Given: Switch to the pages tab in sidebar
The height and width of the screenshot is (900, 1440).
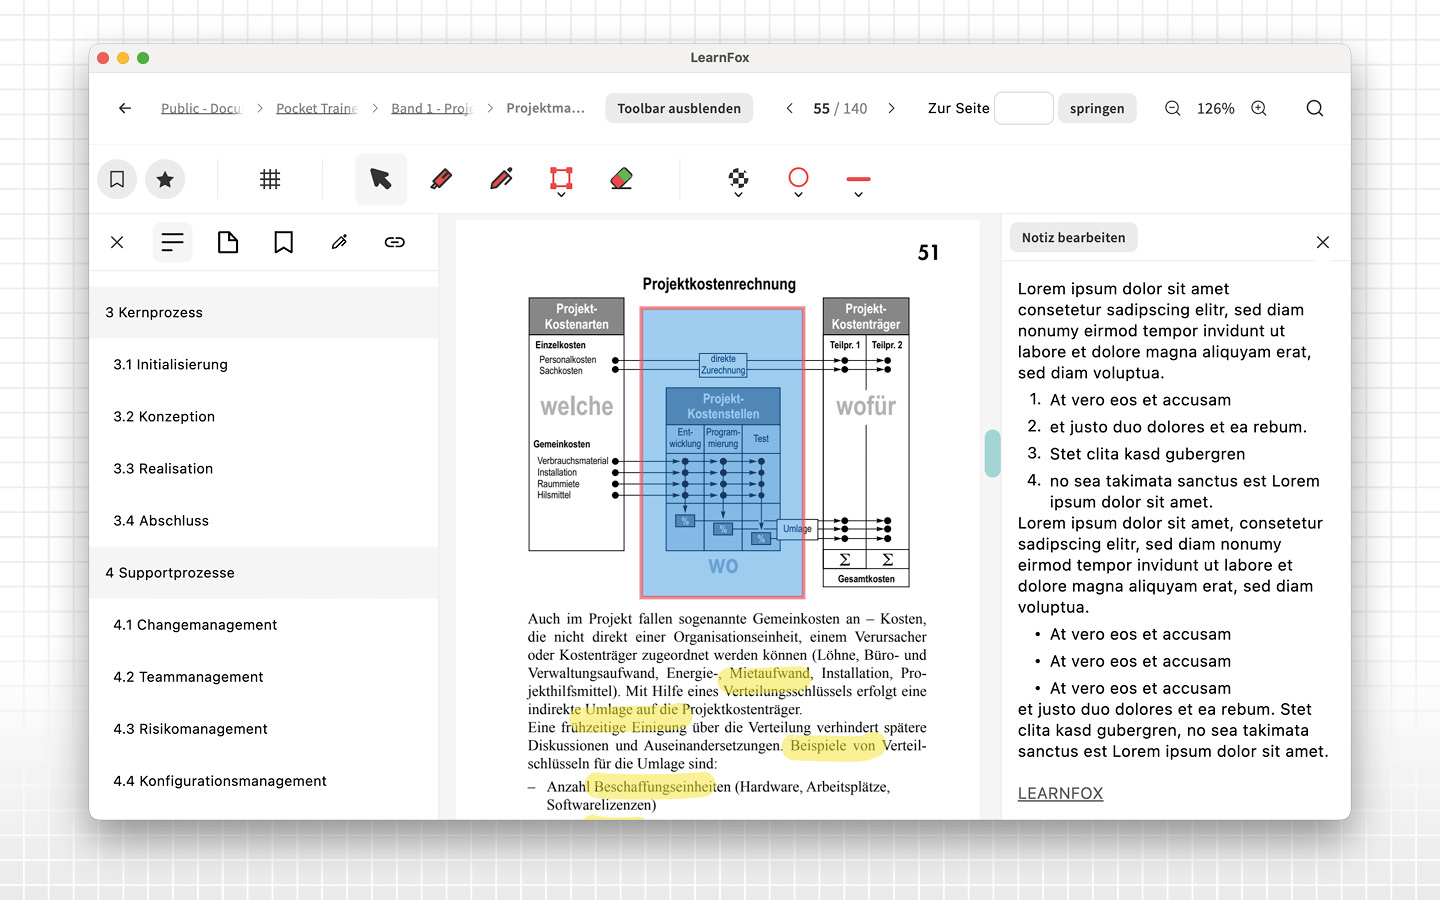Looking at the screenshot, I should pos(228,242).
